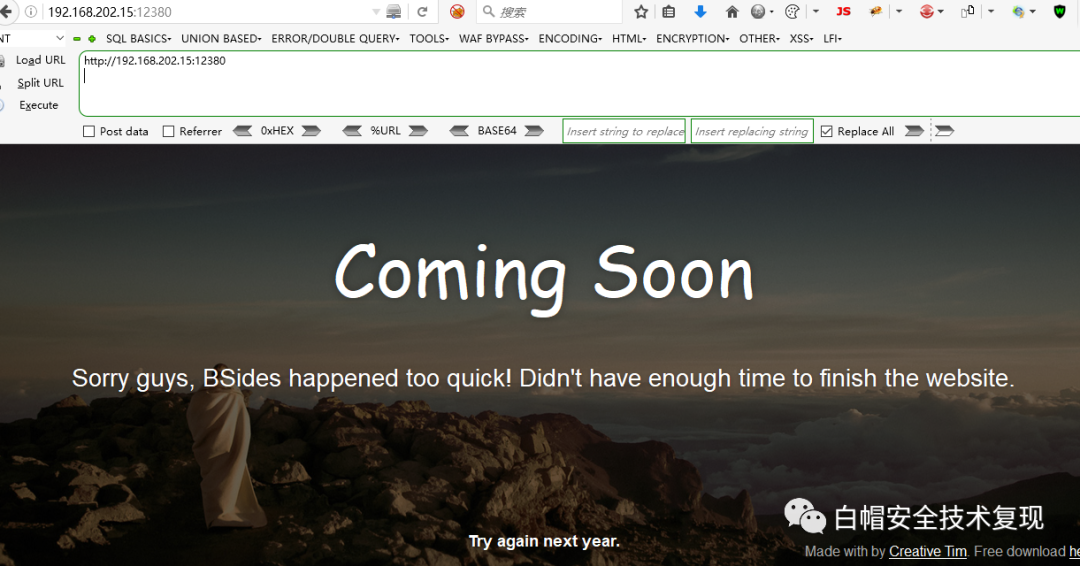Enable the Post data checkbox

coord(89,132)
